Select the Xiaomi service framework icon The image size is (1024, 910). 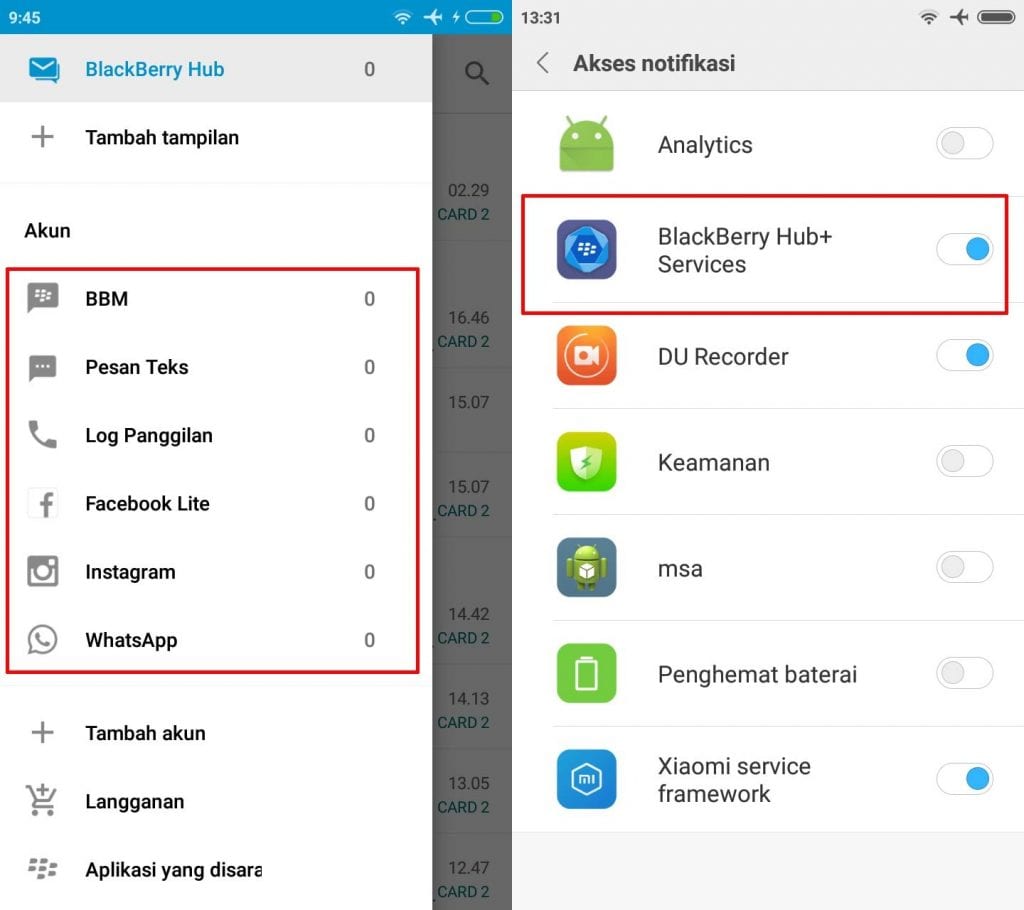pos(586,779)
